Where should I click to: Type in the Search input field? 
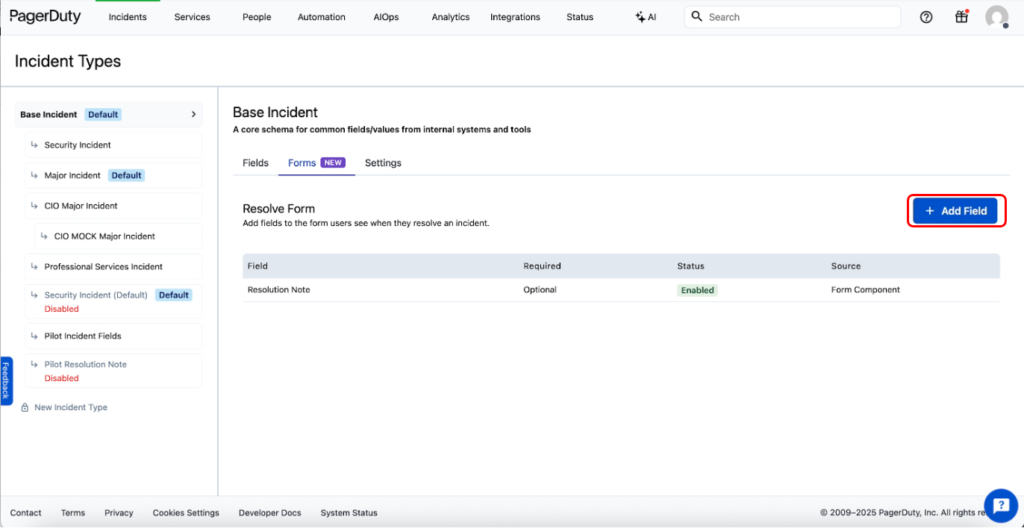tap(800, 17)
